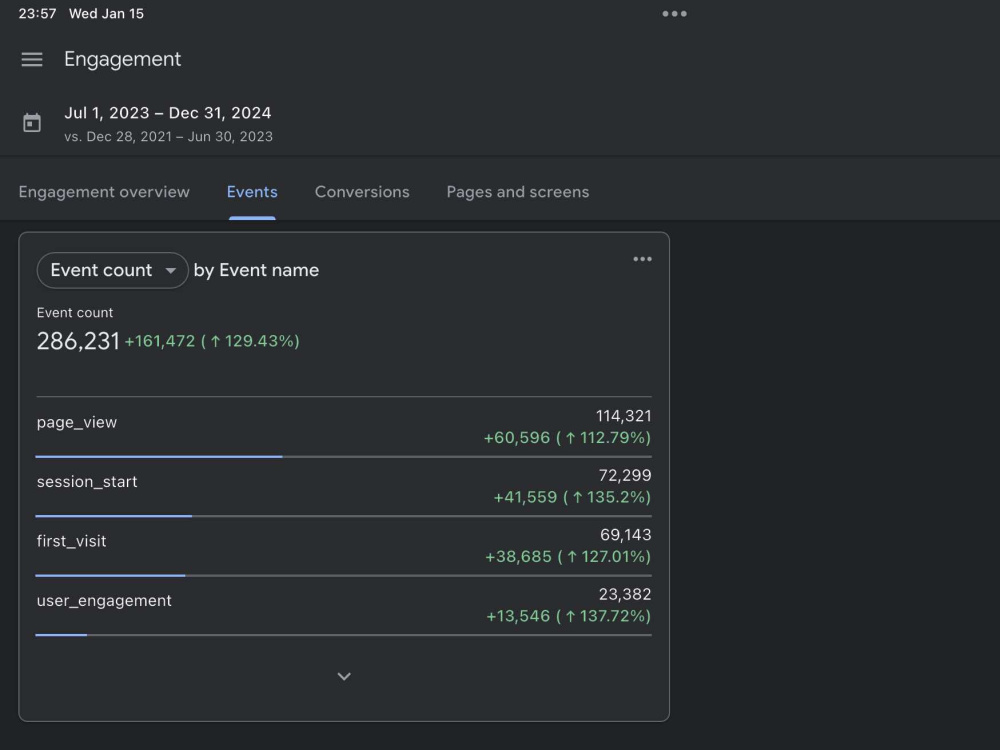Click the total event count 286,231

click(78, 341)
